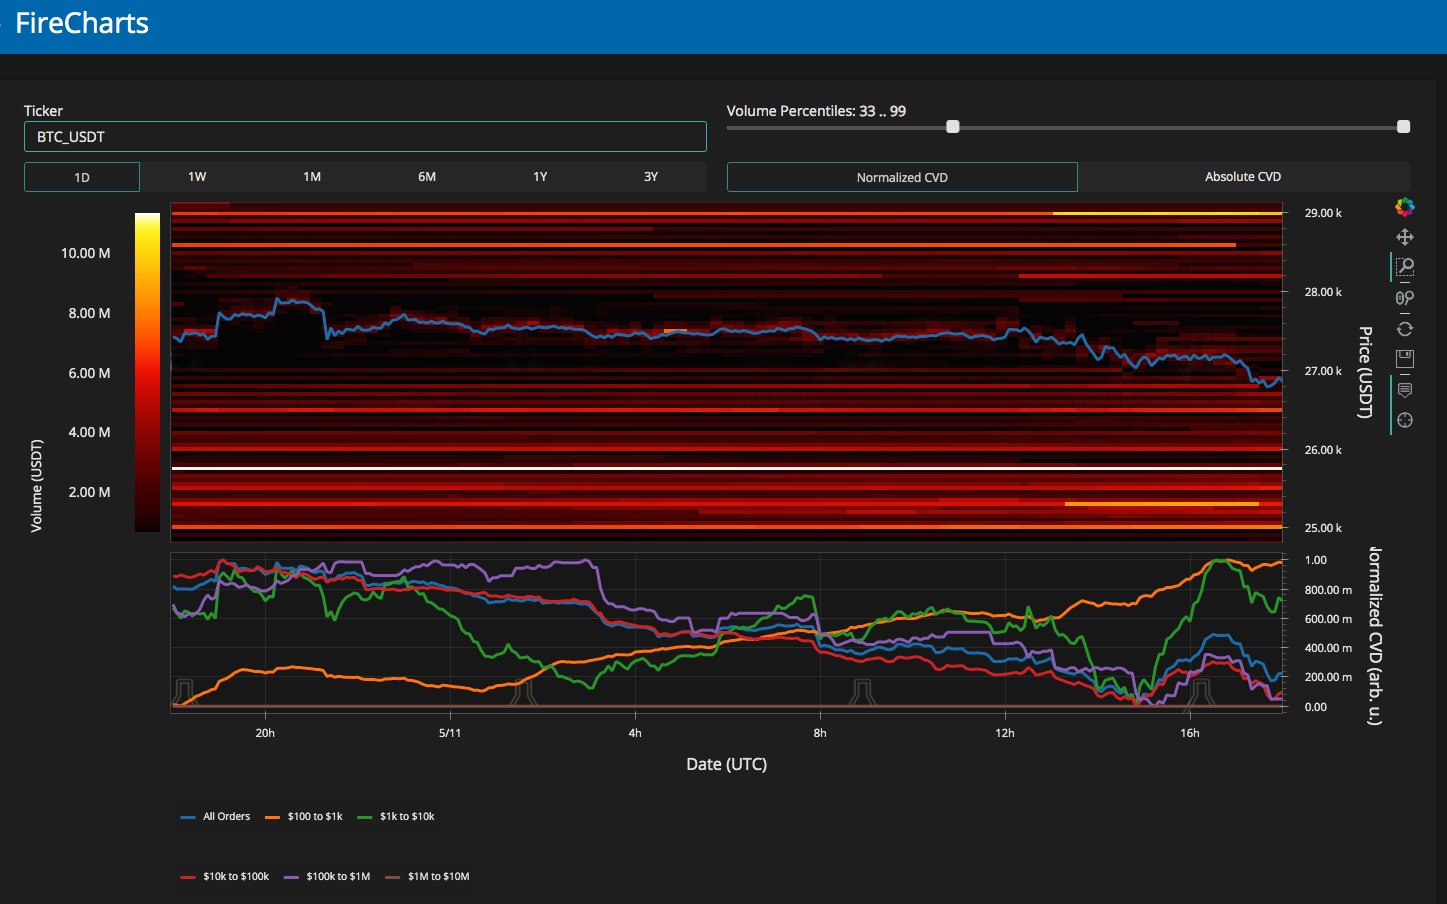Viewport: 1447px width, 904px height.
Task: Toggle All Orders legend series
Action: click(x=226, y=817)
